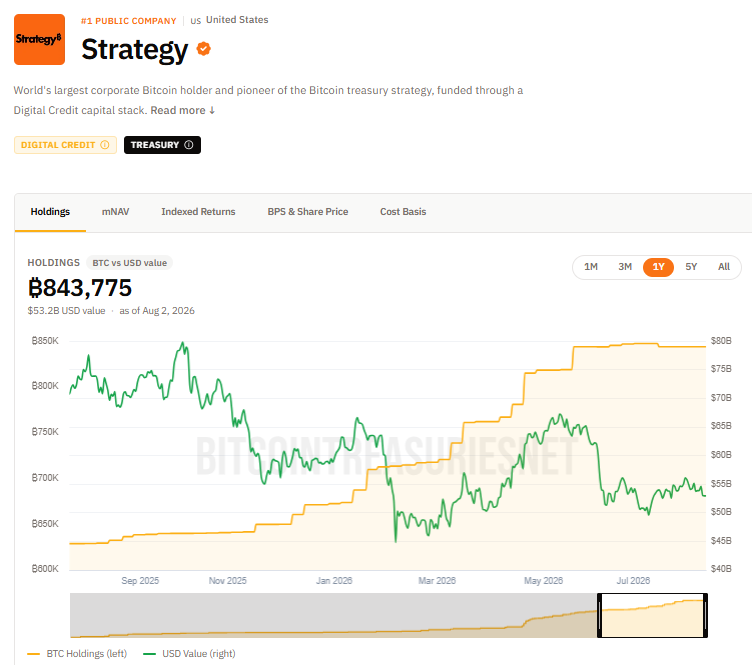Click the Strategy orange logo thumbnail
The width and height of the screenshot is (752, 665).
(x=39, y=39)
